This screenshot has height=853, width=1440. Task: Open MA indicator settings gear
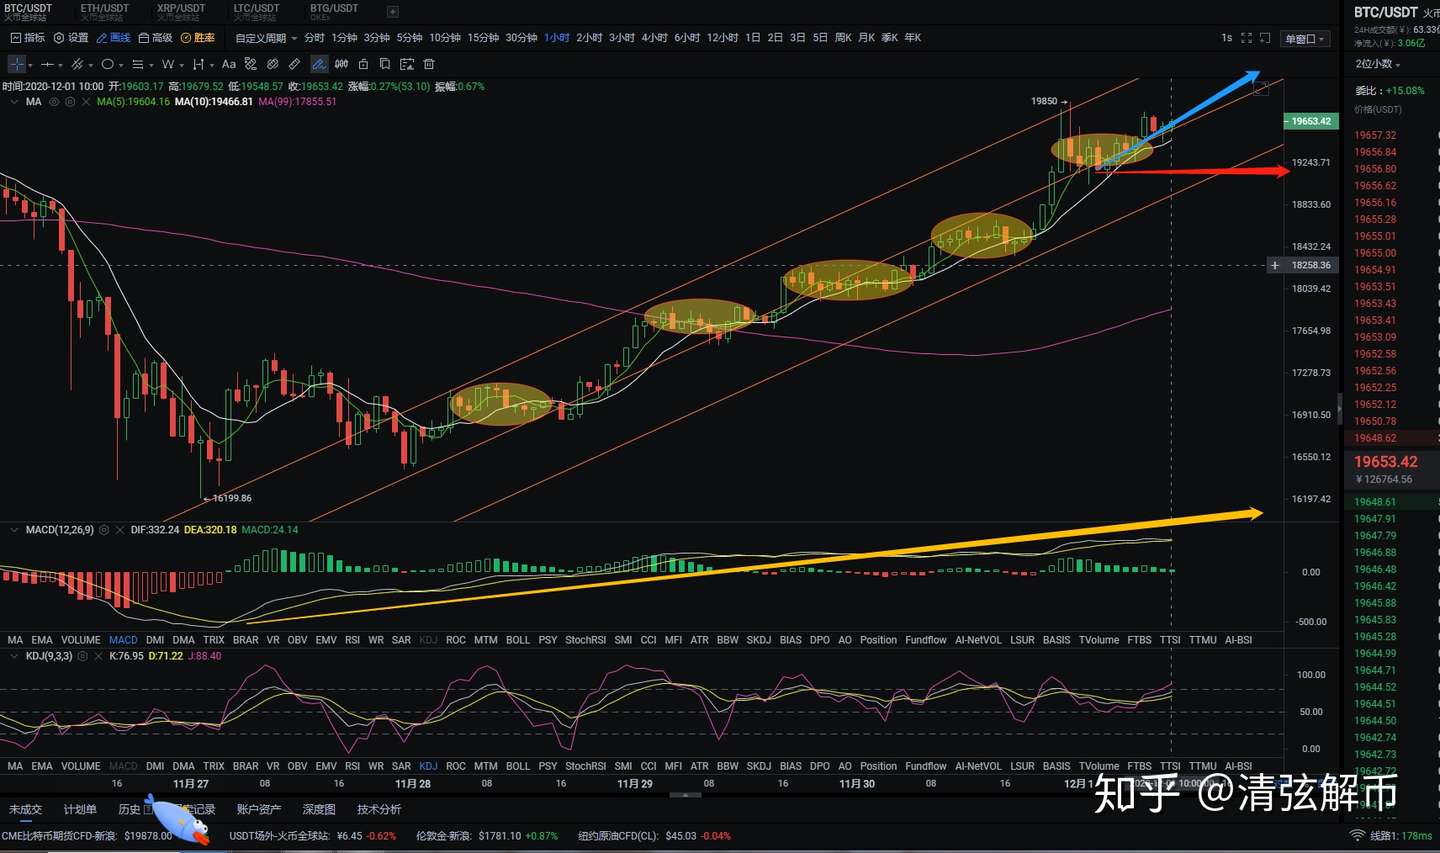[70, 102]
